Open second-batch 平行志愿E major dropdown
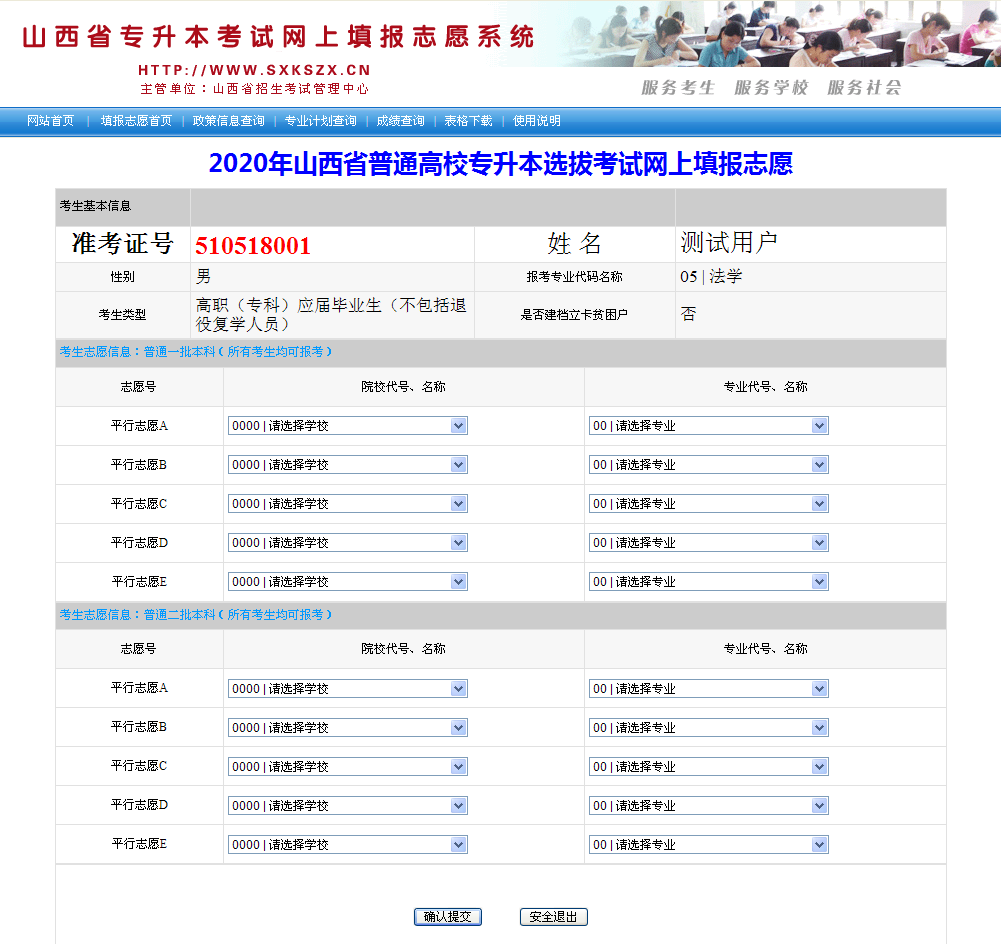The image size is (1001, 944). click(x=708, y=845)
